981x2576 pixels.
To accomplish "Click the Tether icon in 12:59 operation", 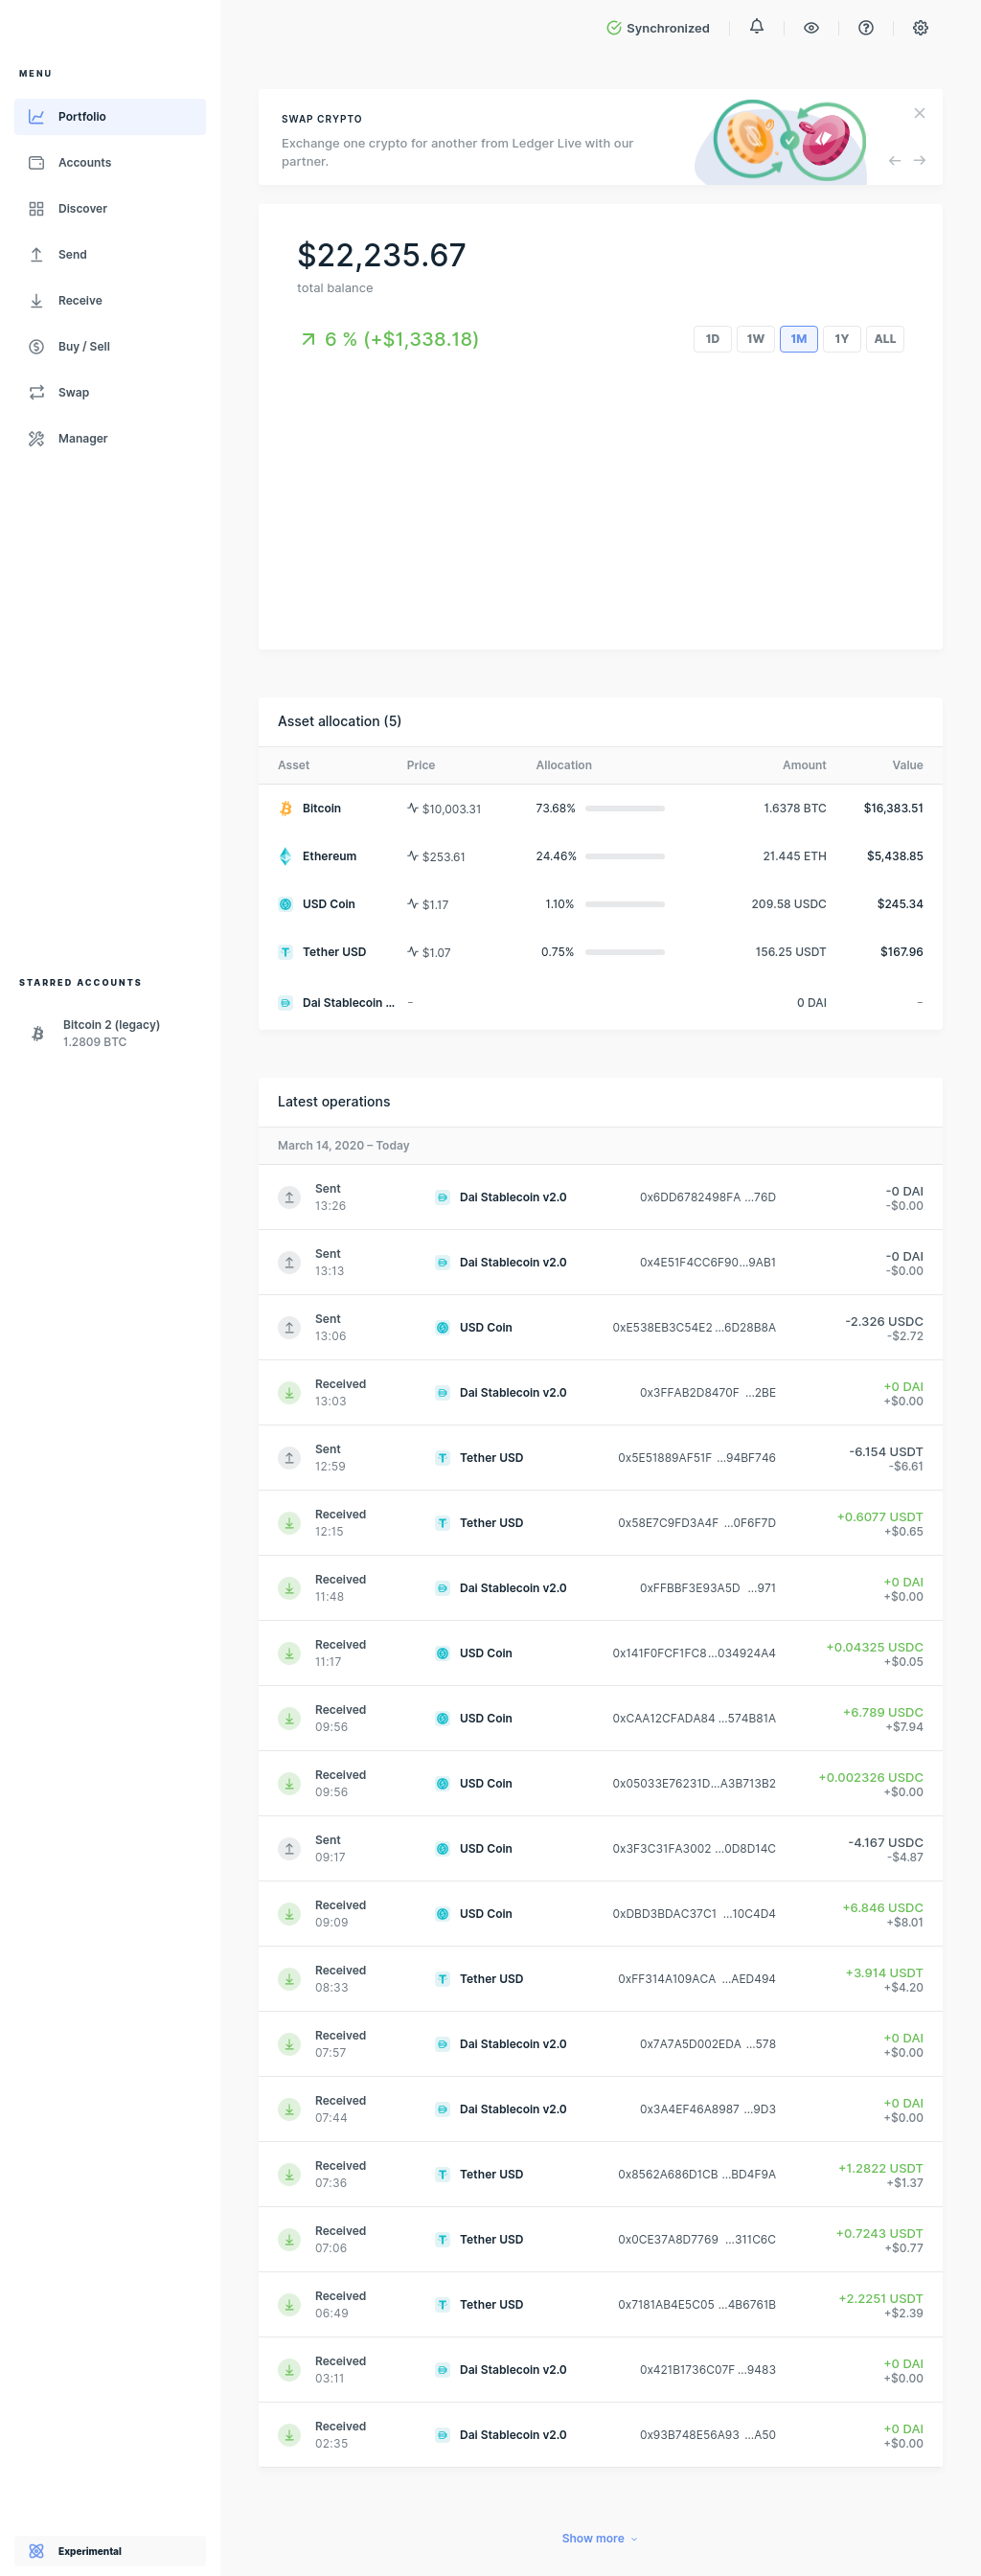I will (442, 1458).
